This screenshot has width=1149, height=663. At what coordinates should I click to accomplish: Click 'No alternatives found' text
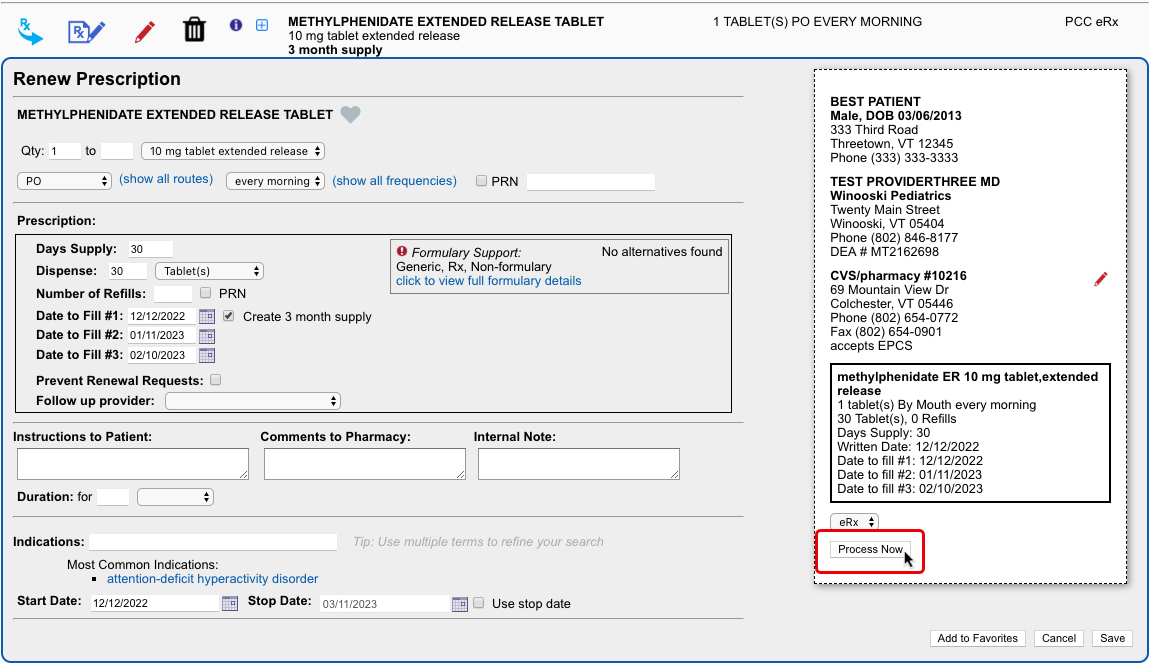click(x=662, y=252)
